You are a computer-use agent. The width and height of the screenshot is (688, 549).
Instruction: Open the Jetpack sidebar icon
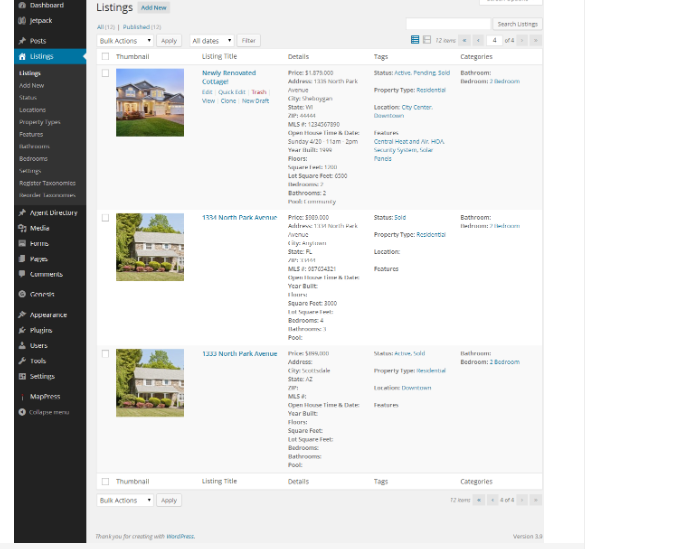click(x=22, y=21)
